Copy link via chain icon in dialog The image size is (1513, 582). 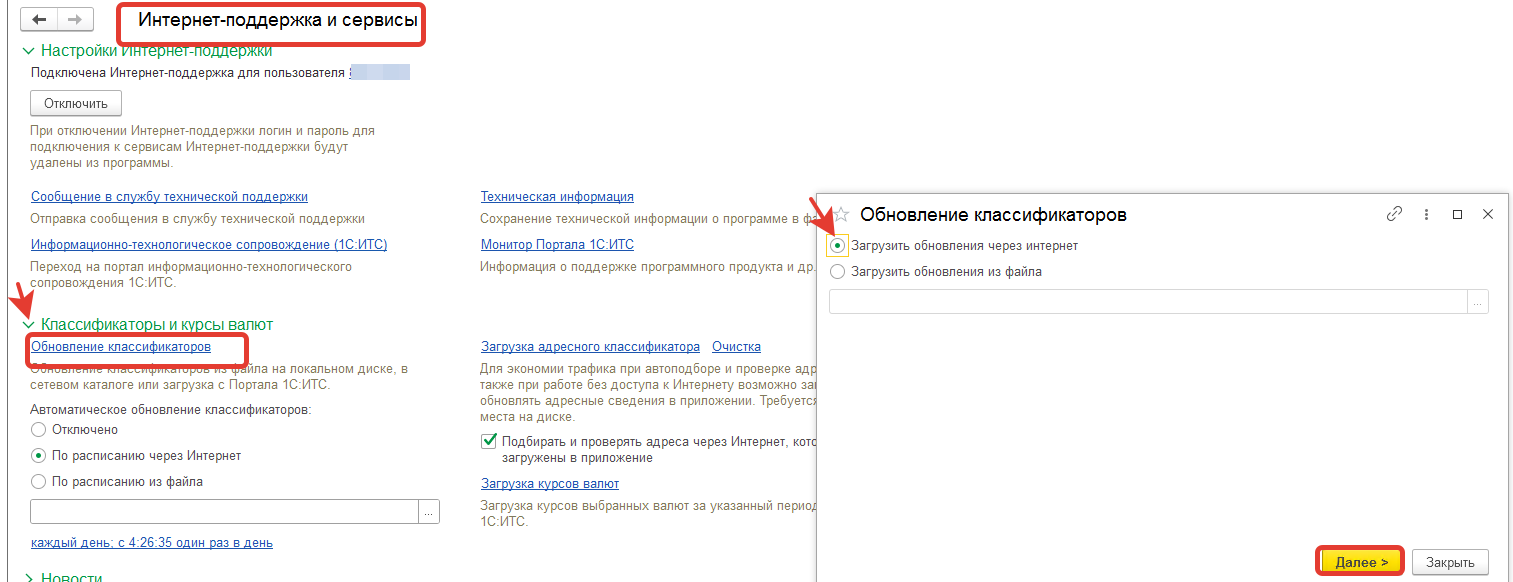point(1394,214)
